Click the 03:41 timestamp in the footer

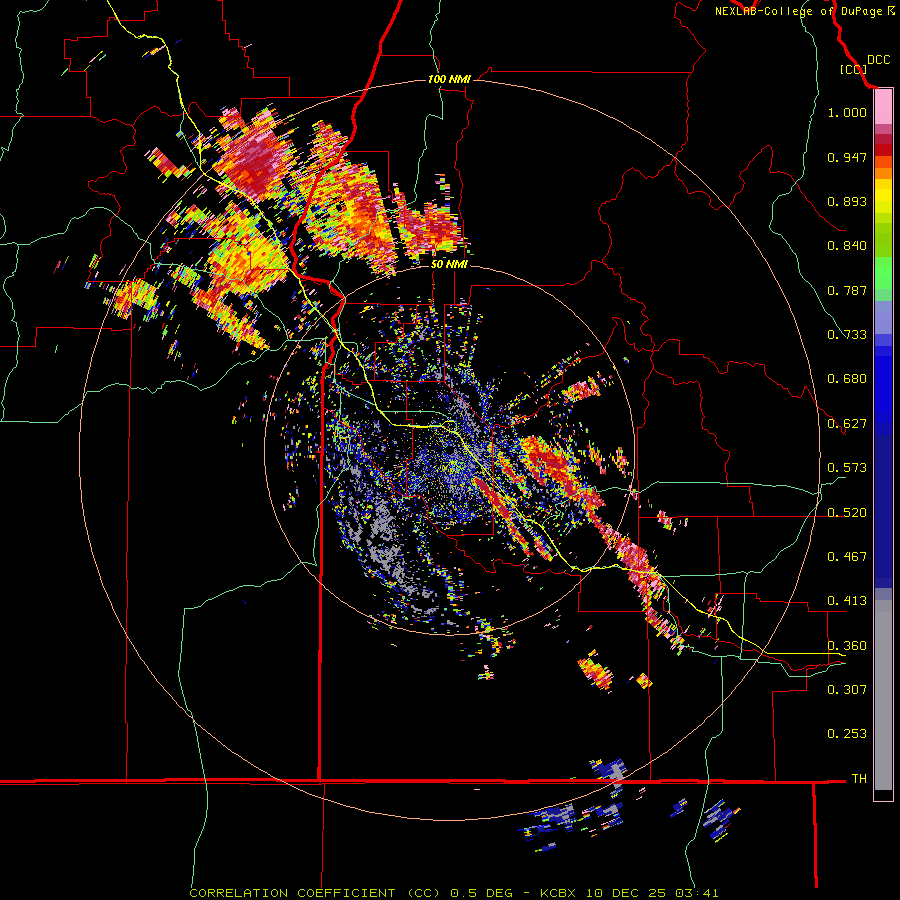click(697, 893)
